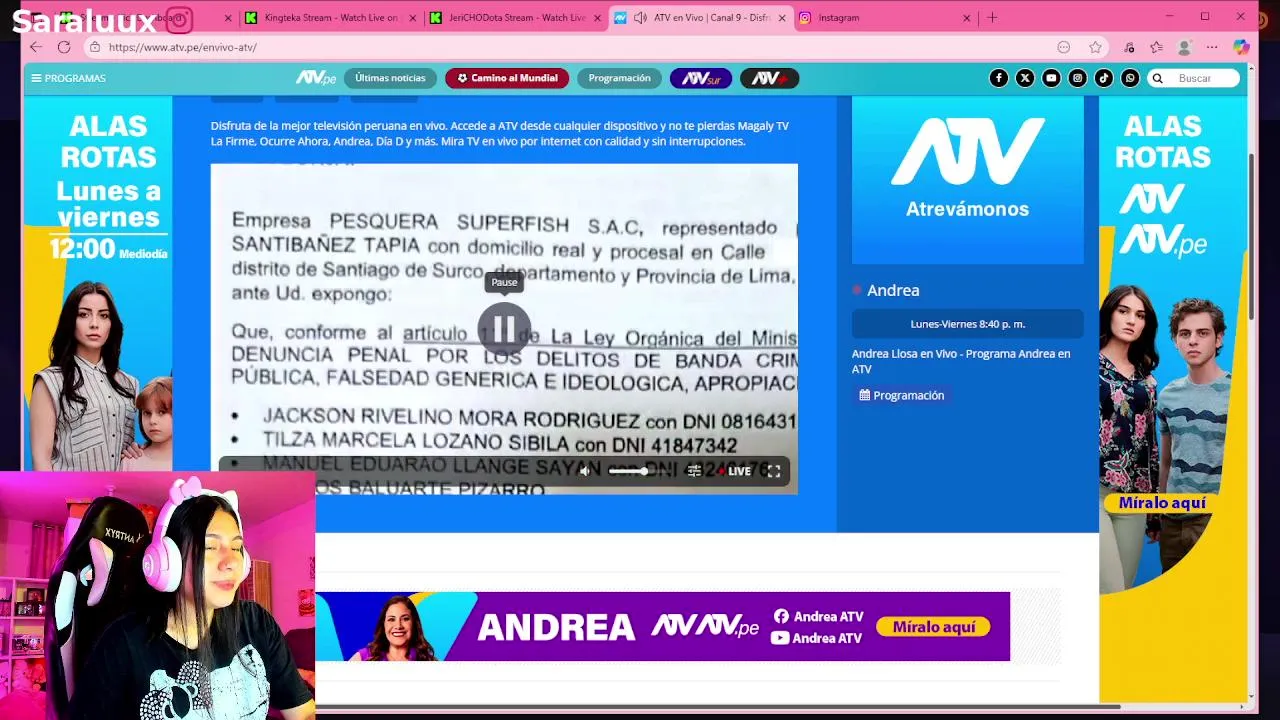The height and width of the screenshot is (720, 1280).
Task: Mute the video player volume
Action: tap(585, 471)
